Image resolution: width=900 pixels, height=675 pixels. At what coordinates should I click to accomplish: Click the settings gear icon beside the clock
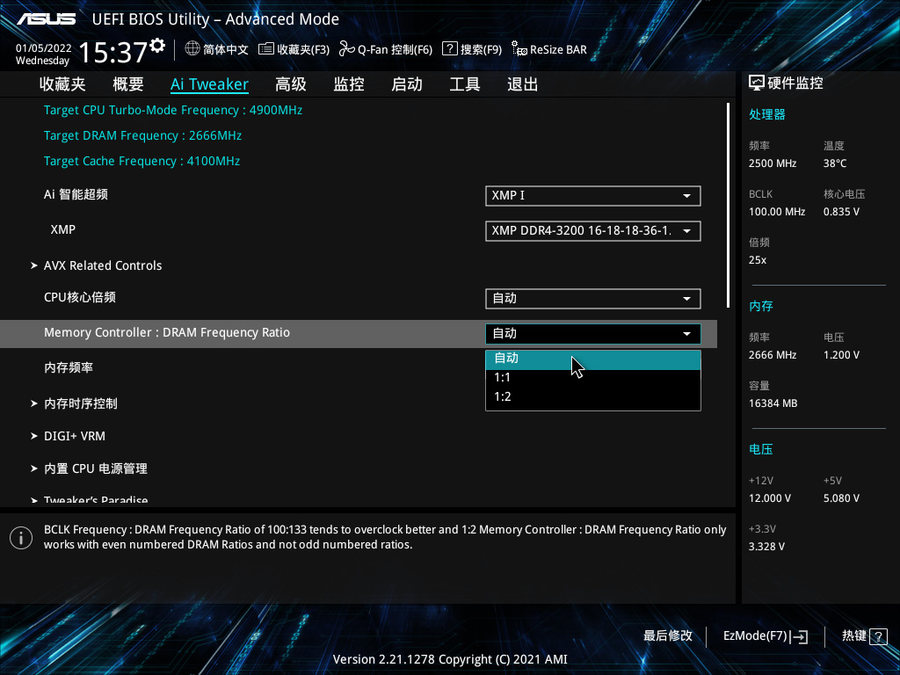156,46
